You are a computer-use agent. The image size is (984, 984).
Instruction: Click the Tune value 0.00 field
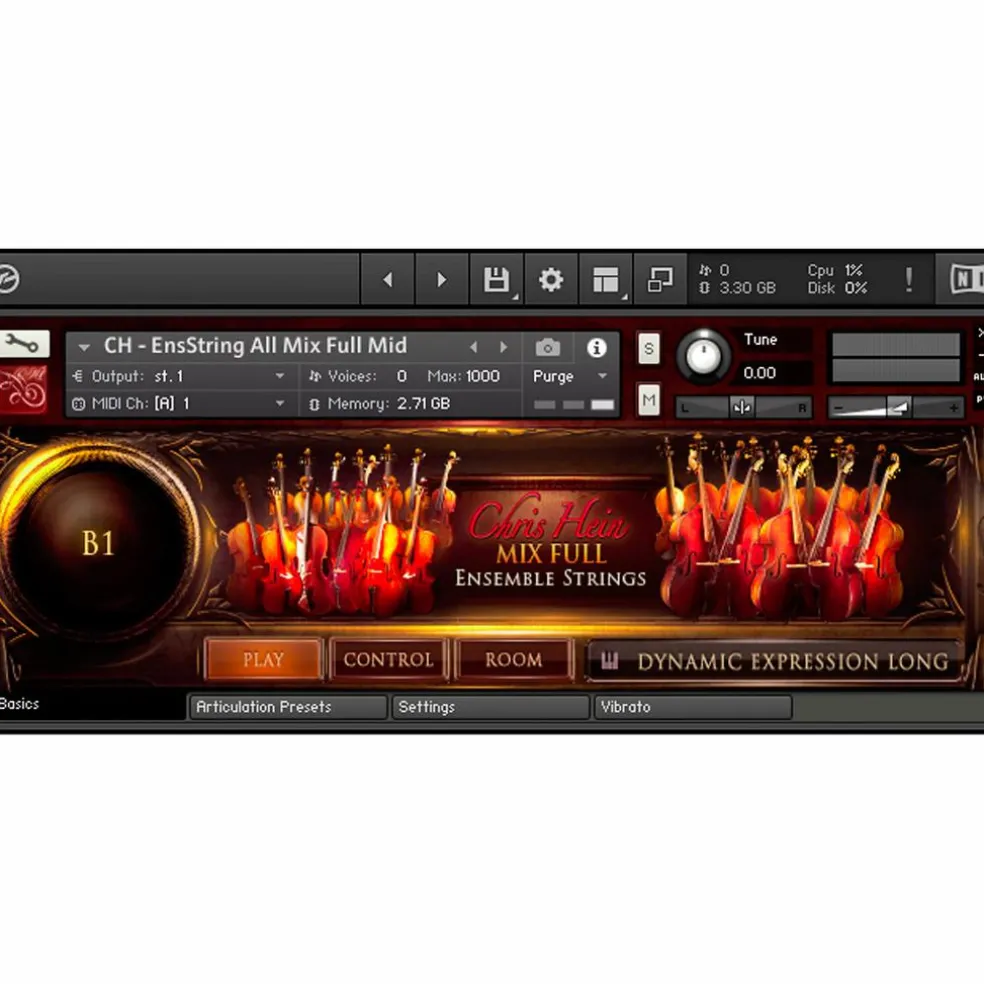[774, 373]
